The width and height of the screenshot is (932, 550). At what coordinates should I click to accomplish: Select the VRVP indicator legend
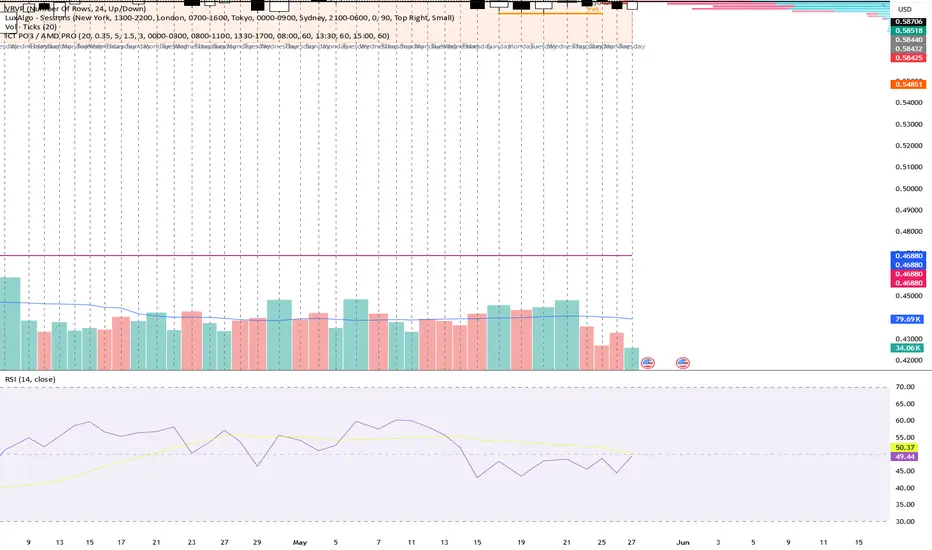75,9
